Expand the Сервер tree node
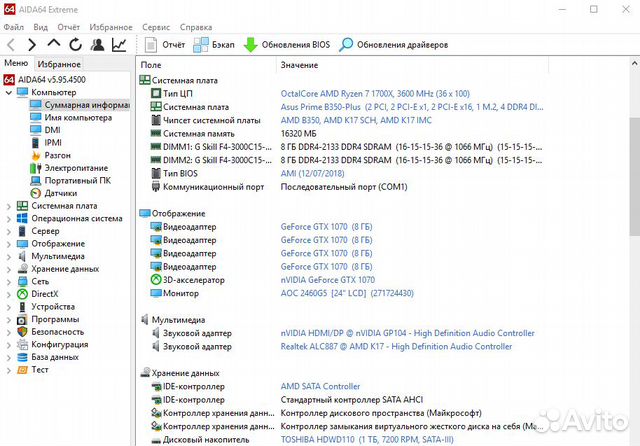Screen dimensions: 640x446 pos(9,232)
